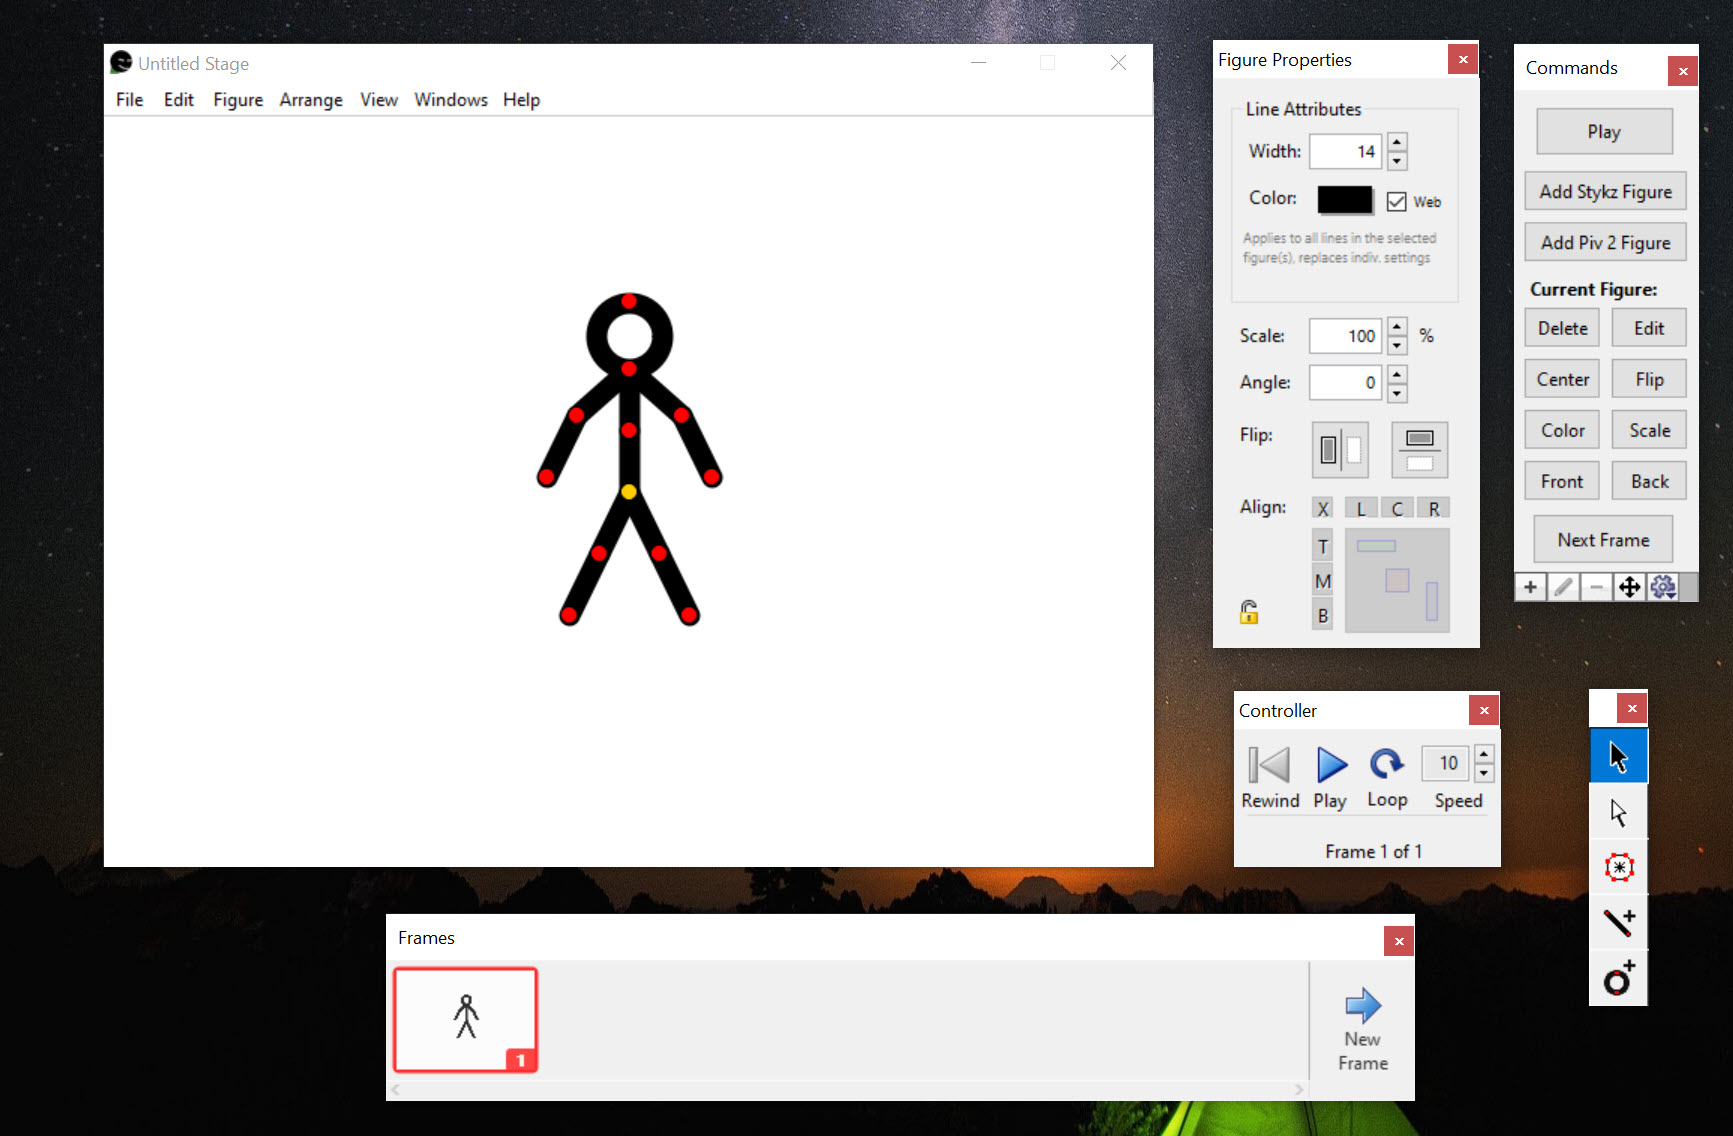The width and height of the screenshot is (1733, 1136).
Task: Increase line Width with up arrow
Action: click(x=1397, y=142)
